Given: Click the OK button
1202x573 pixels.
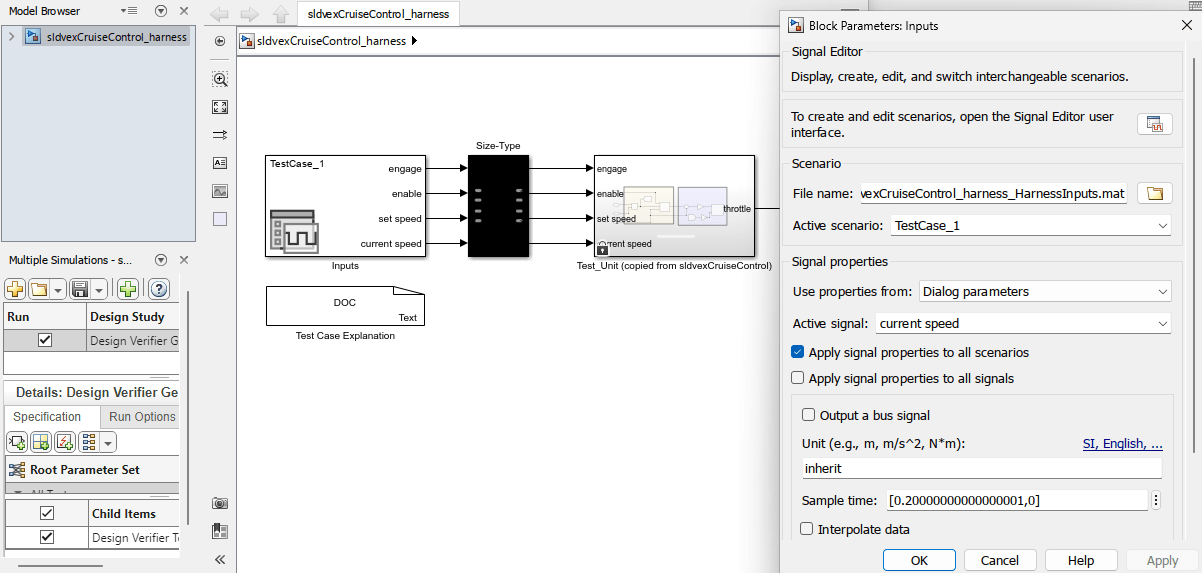Looking at the screenshot, I should pyautogui.click(x=919, y=560).
